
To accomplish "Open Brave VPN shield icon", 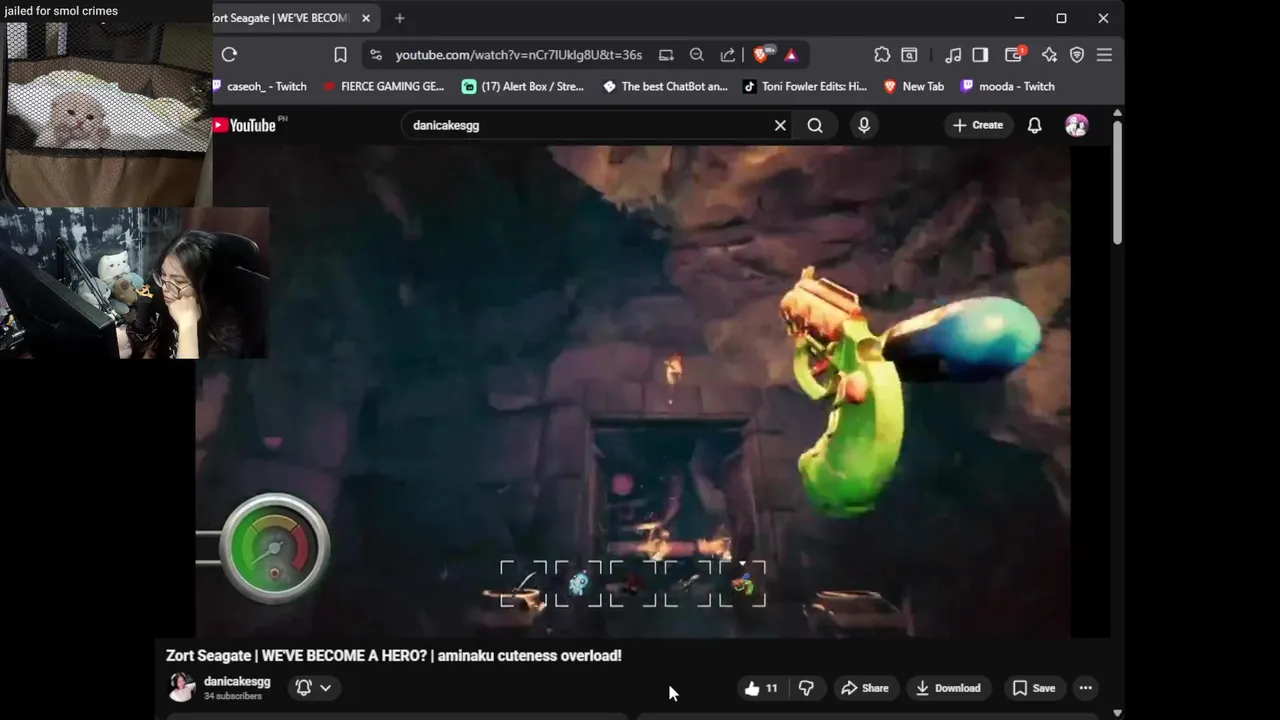I will [1077, 55].
